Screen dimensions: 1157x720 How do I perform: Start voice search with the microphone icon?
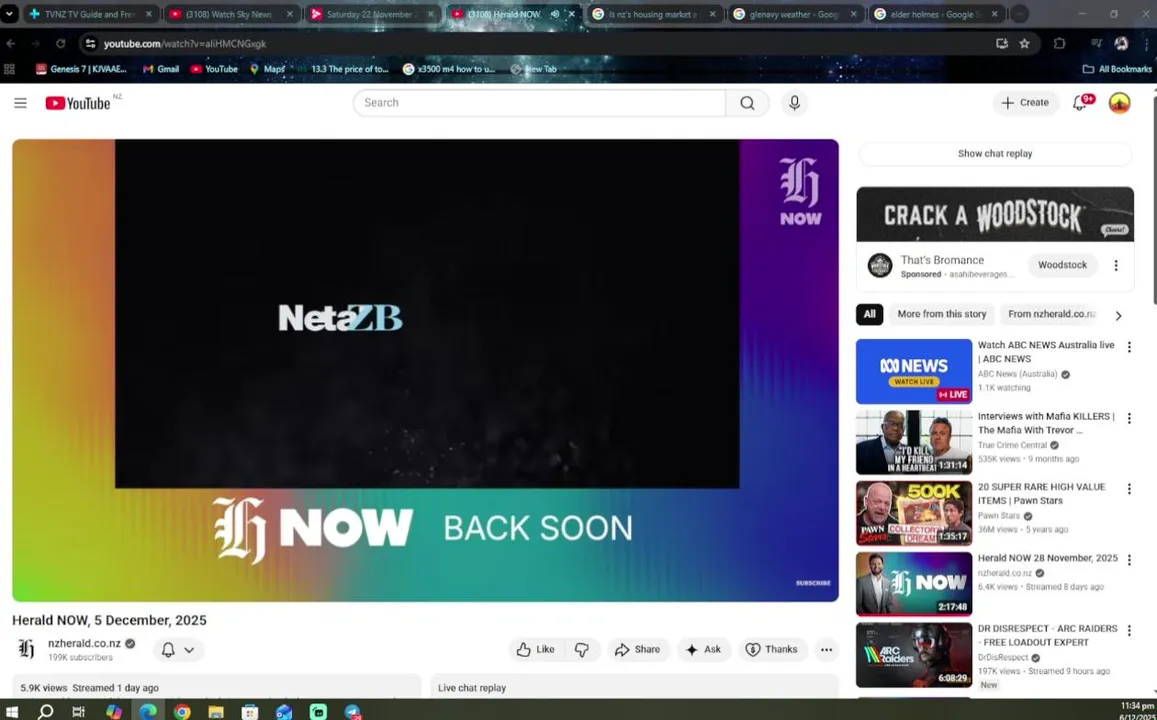(795, 103)
